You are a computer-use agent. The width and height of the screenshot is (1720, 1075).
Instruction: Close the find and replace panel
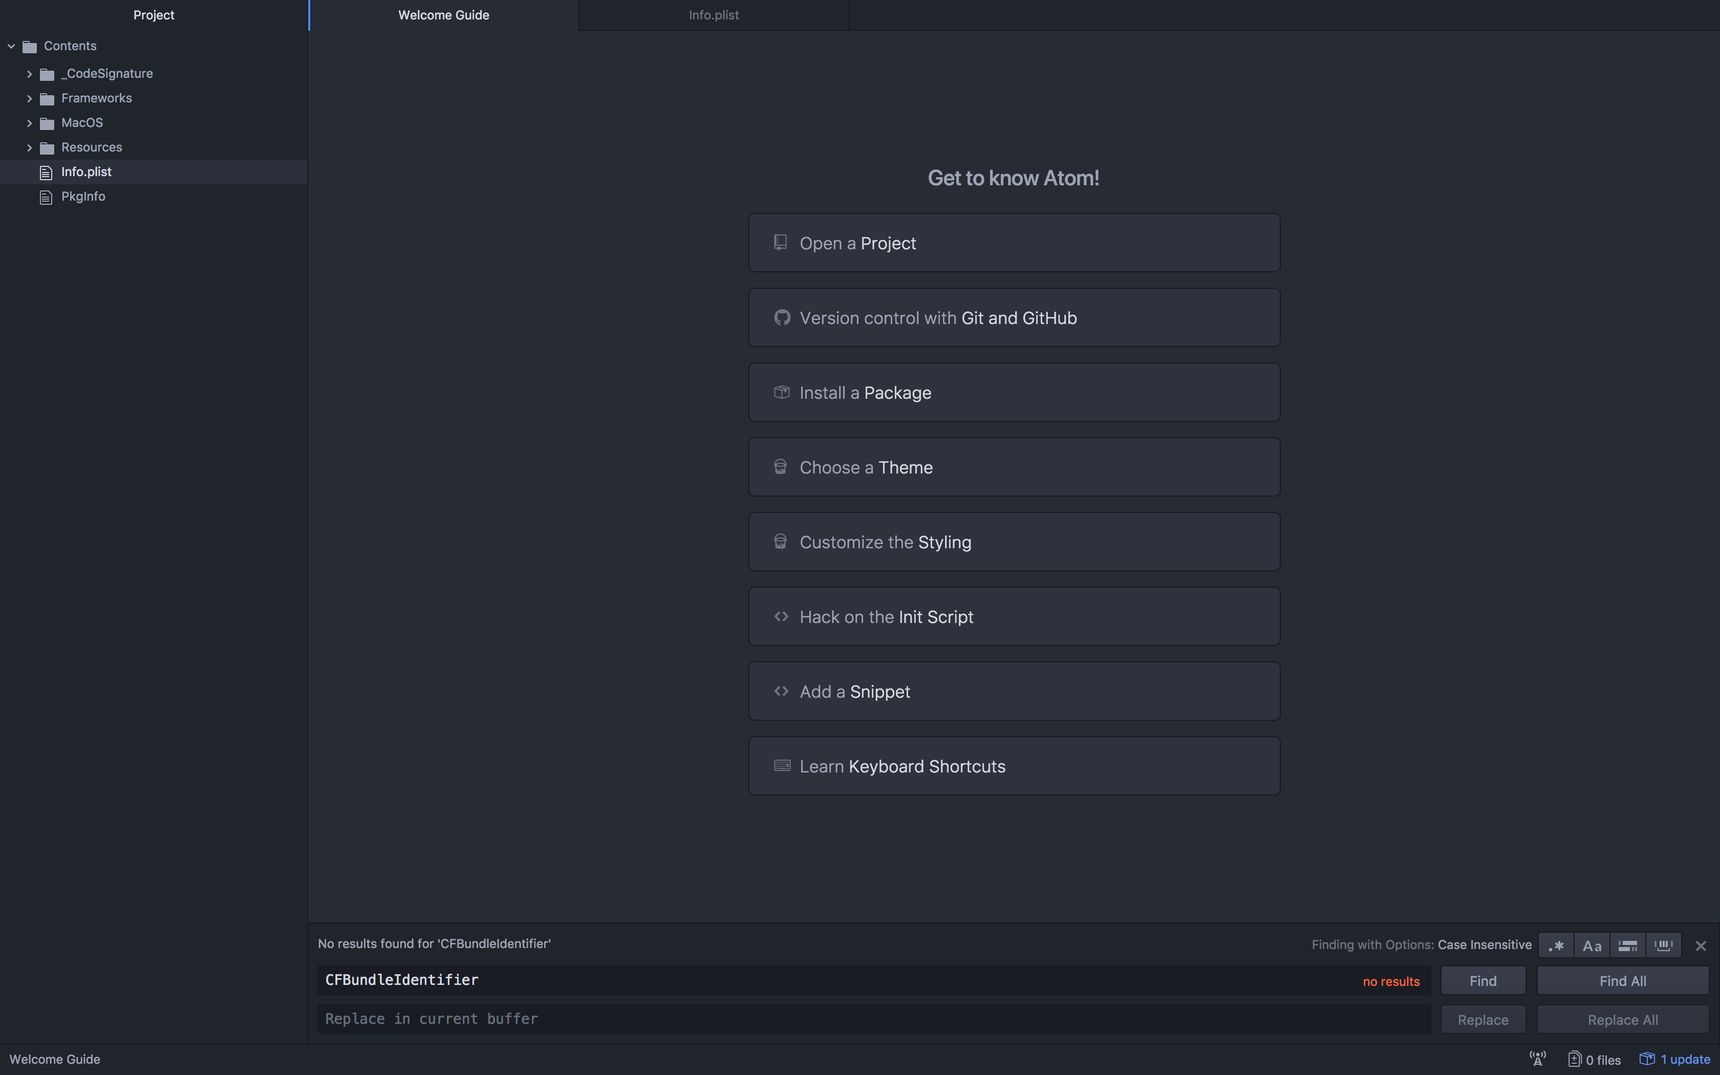click(1701, 946)
